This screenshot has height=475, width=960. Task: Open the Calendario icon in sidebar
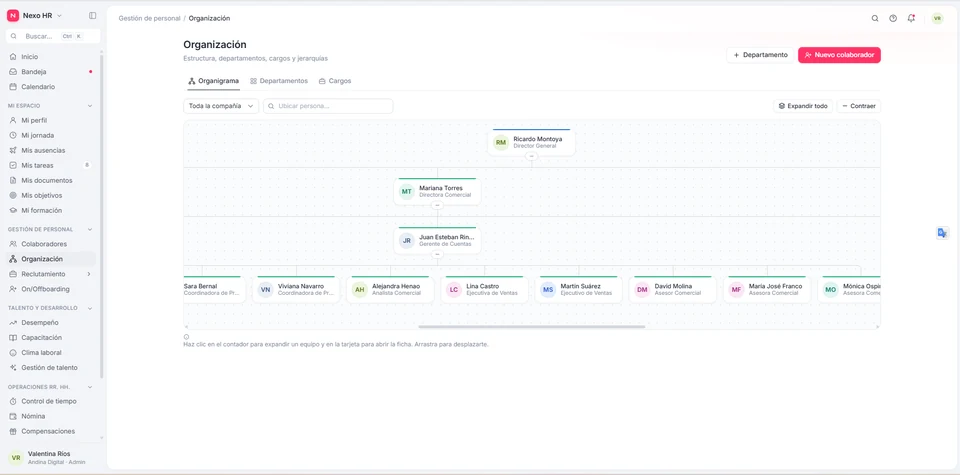coord(13,87)
